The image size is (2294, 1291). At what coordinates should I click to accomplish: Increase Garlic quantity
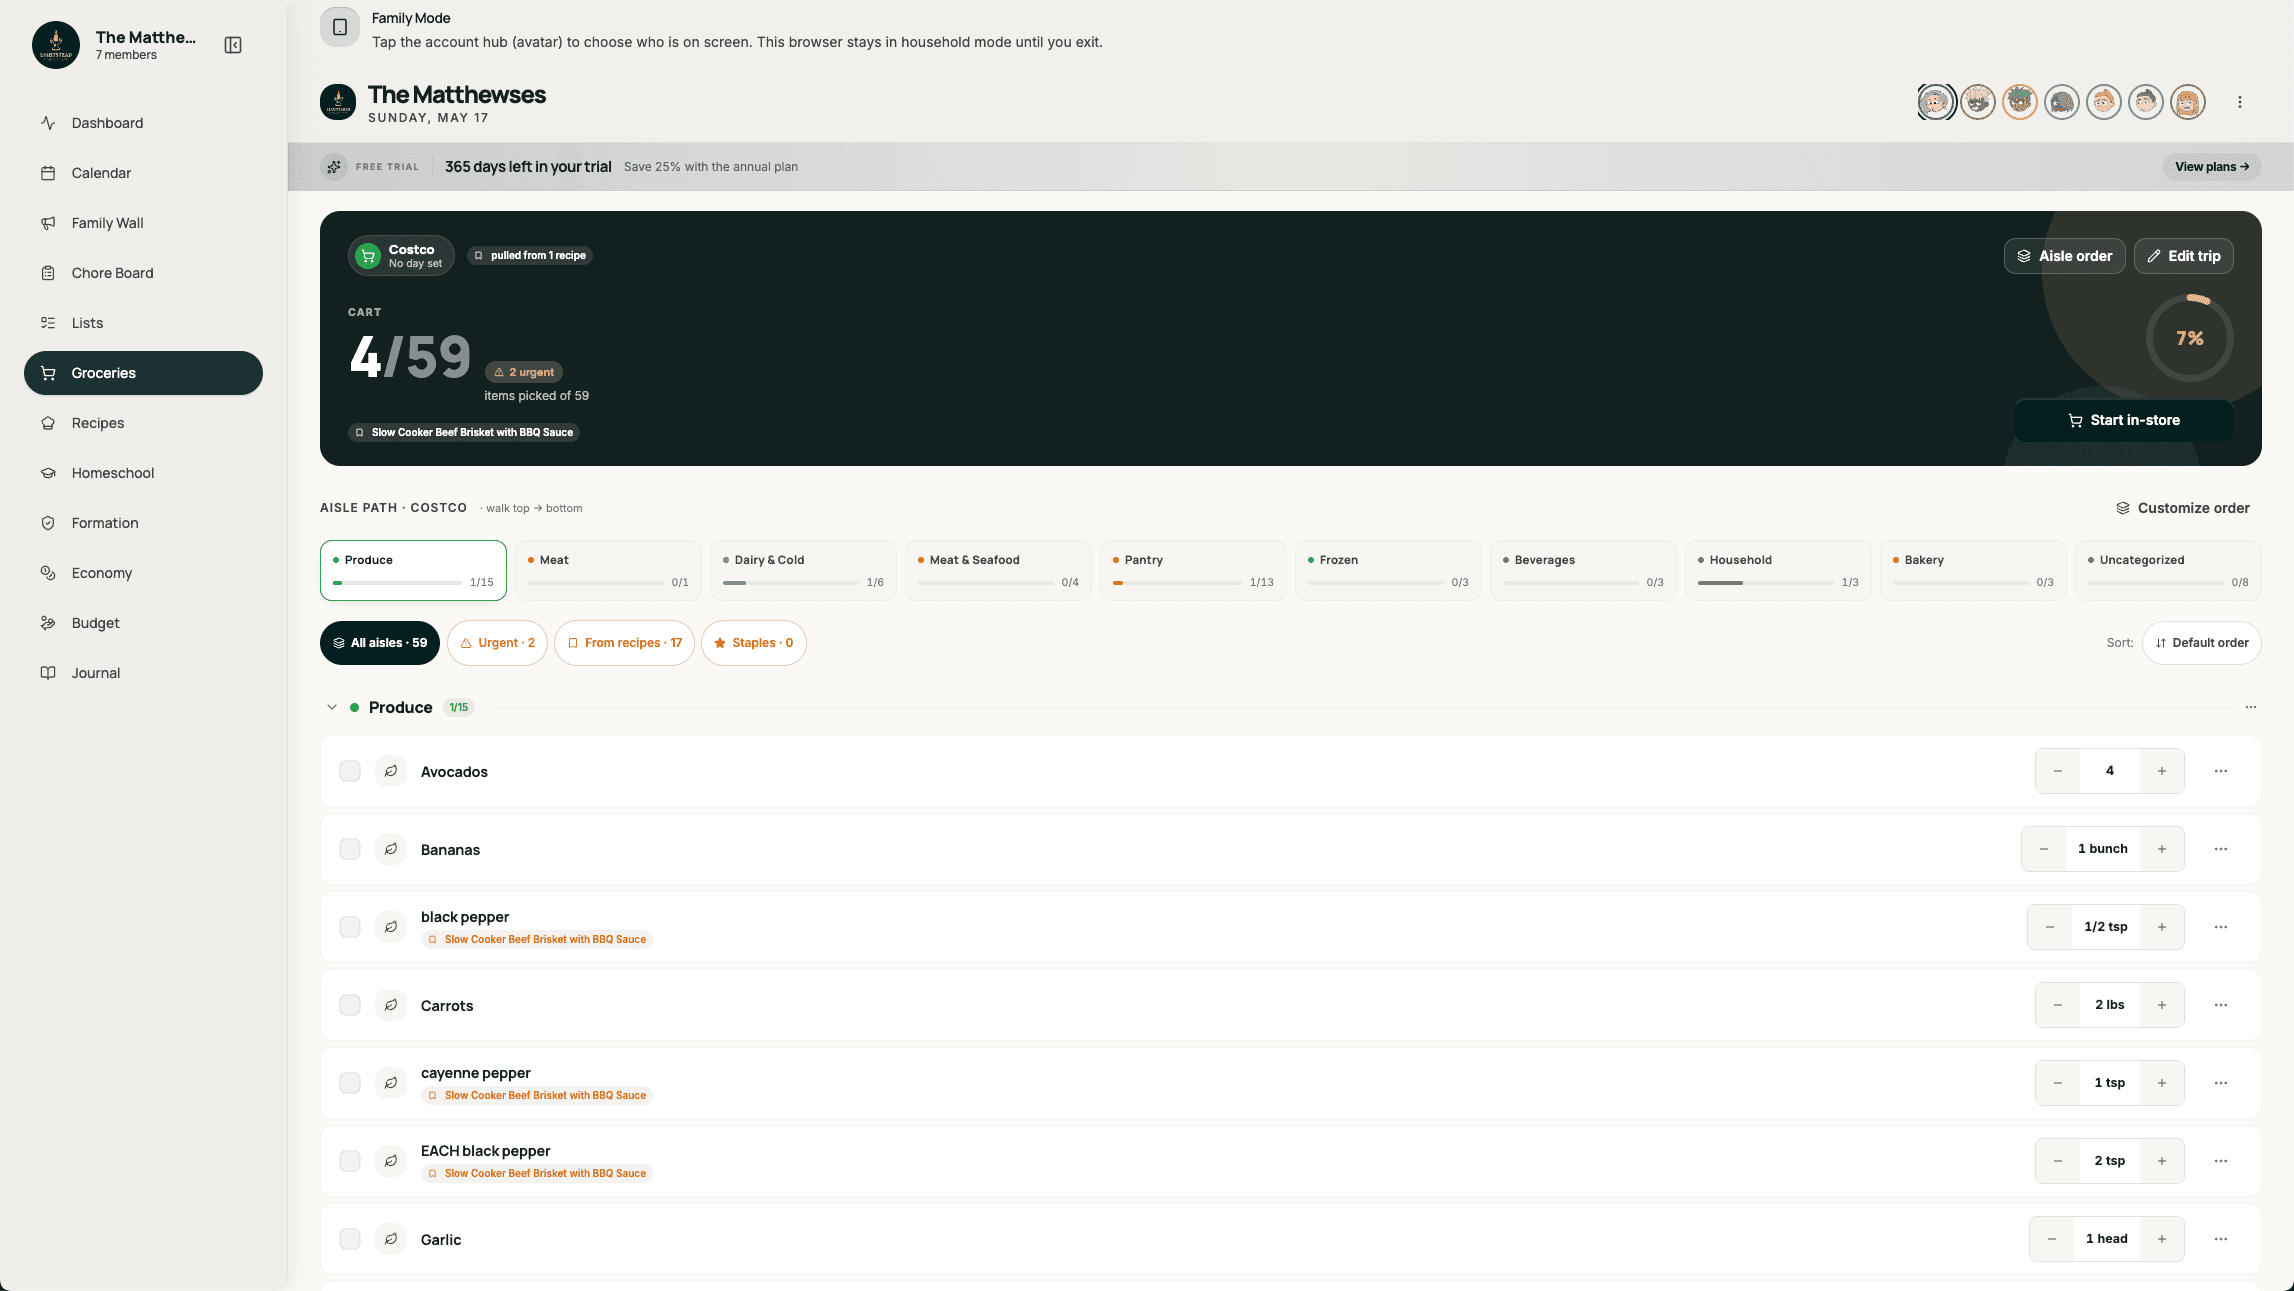[x=2162, y=1239]
